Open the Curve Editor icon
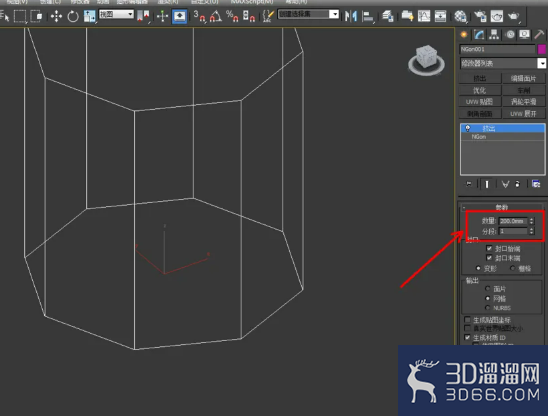 [x=424, y=16]
